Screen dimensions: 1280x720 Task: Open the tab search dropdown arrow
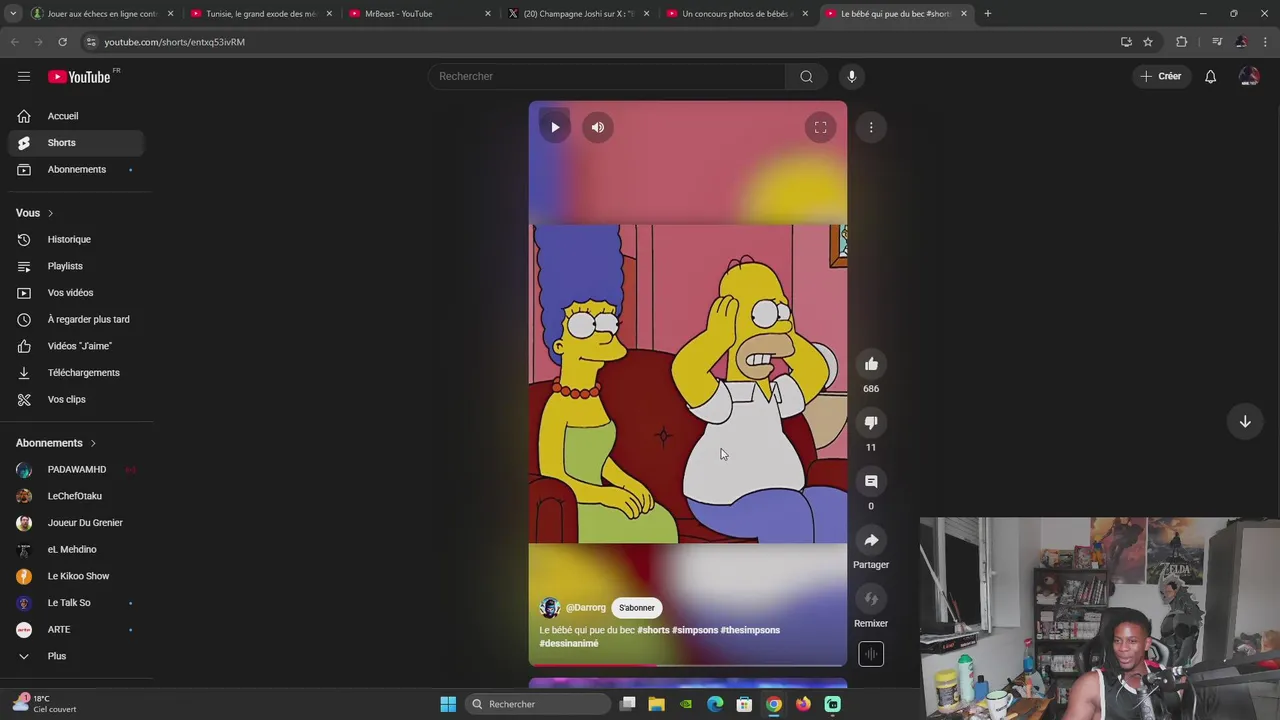tap(12, 14)
